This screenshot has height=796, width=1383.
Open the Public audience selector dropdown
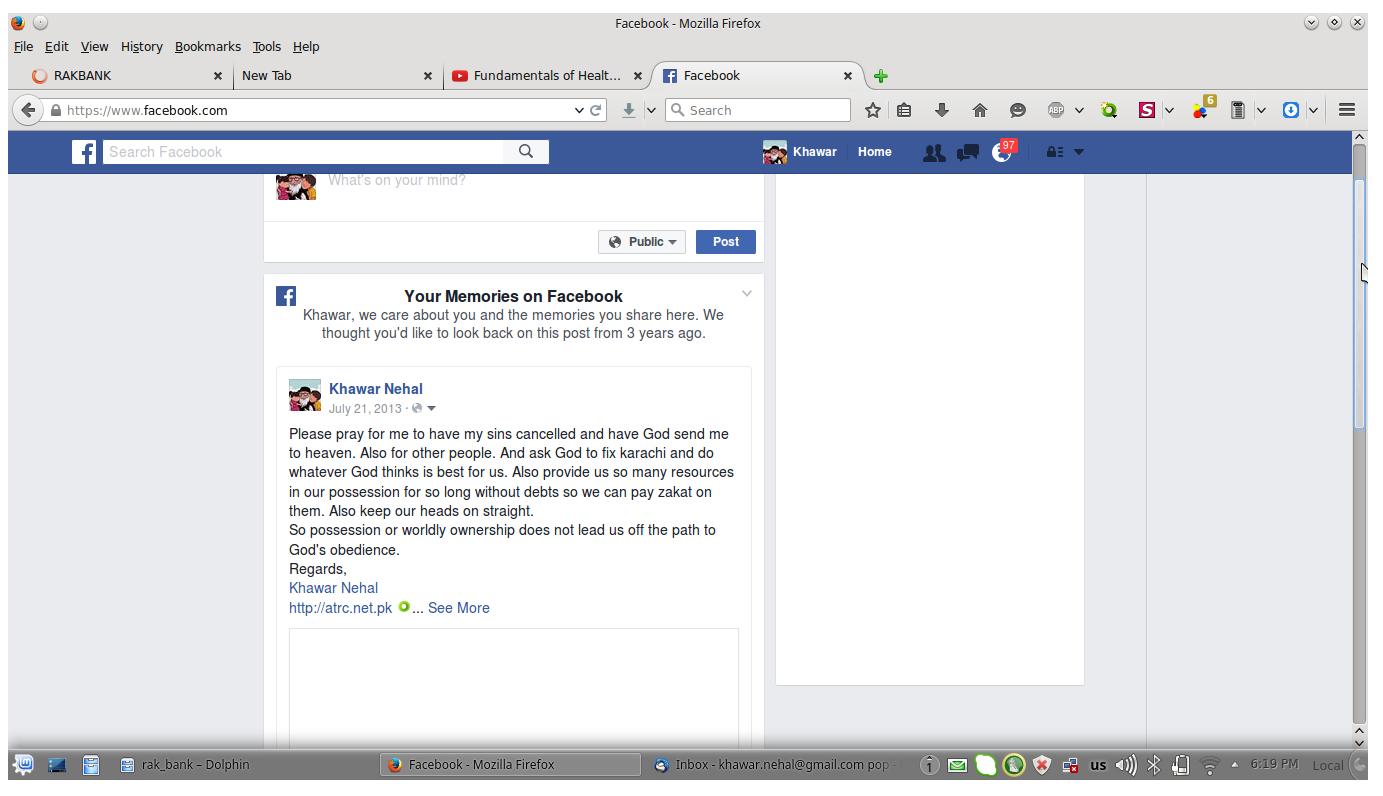coord(642,242)
